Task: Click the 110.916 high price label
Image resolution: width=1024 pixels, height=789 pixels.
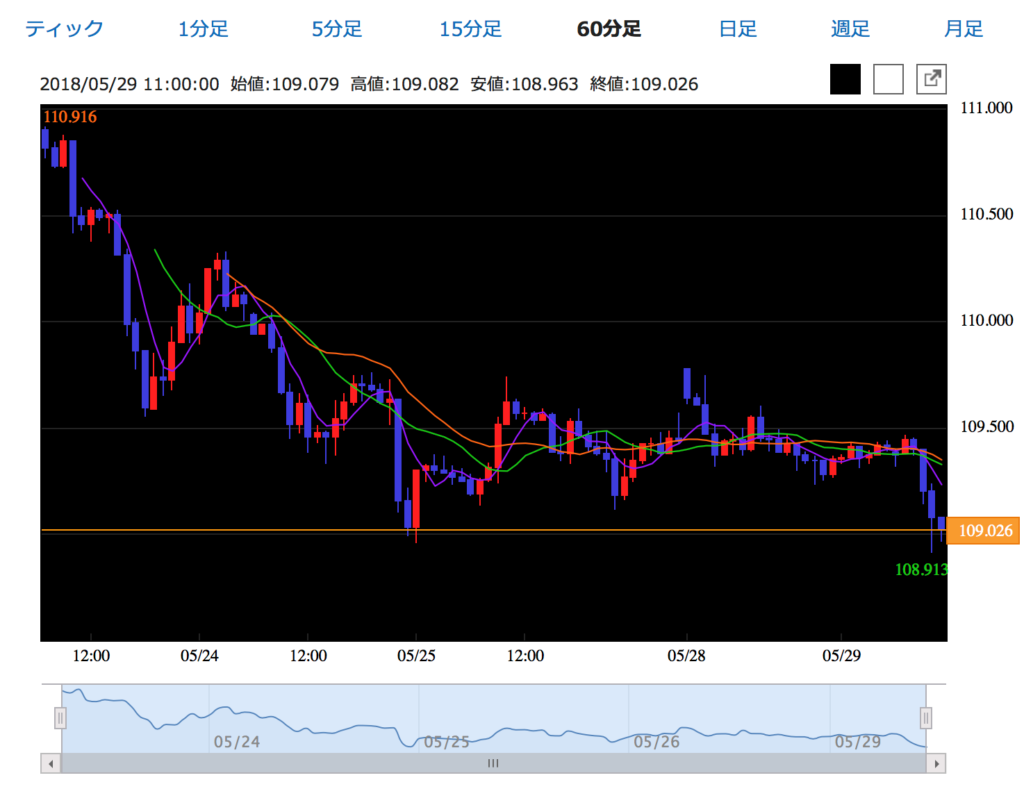Action: [x=70, y=117]
